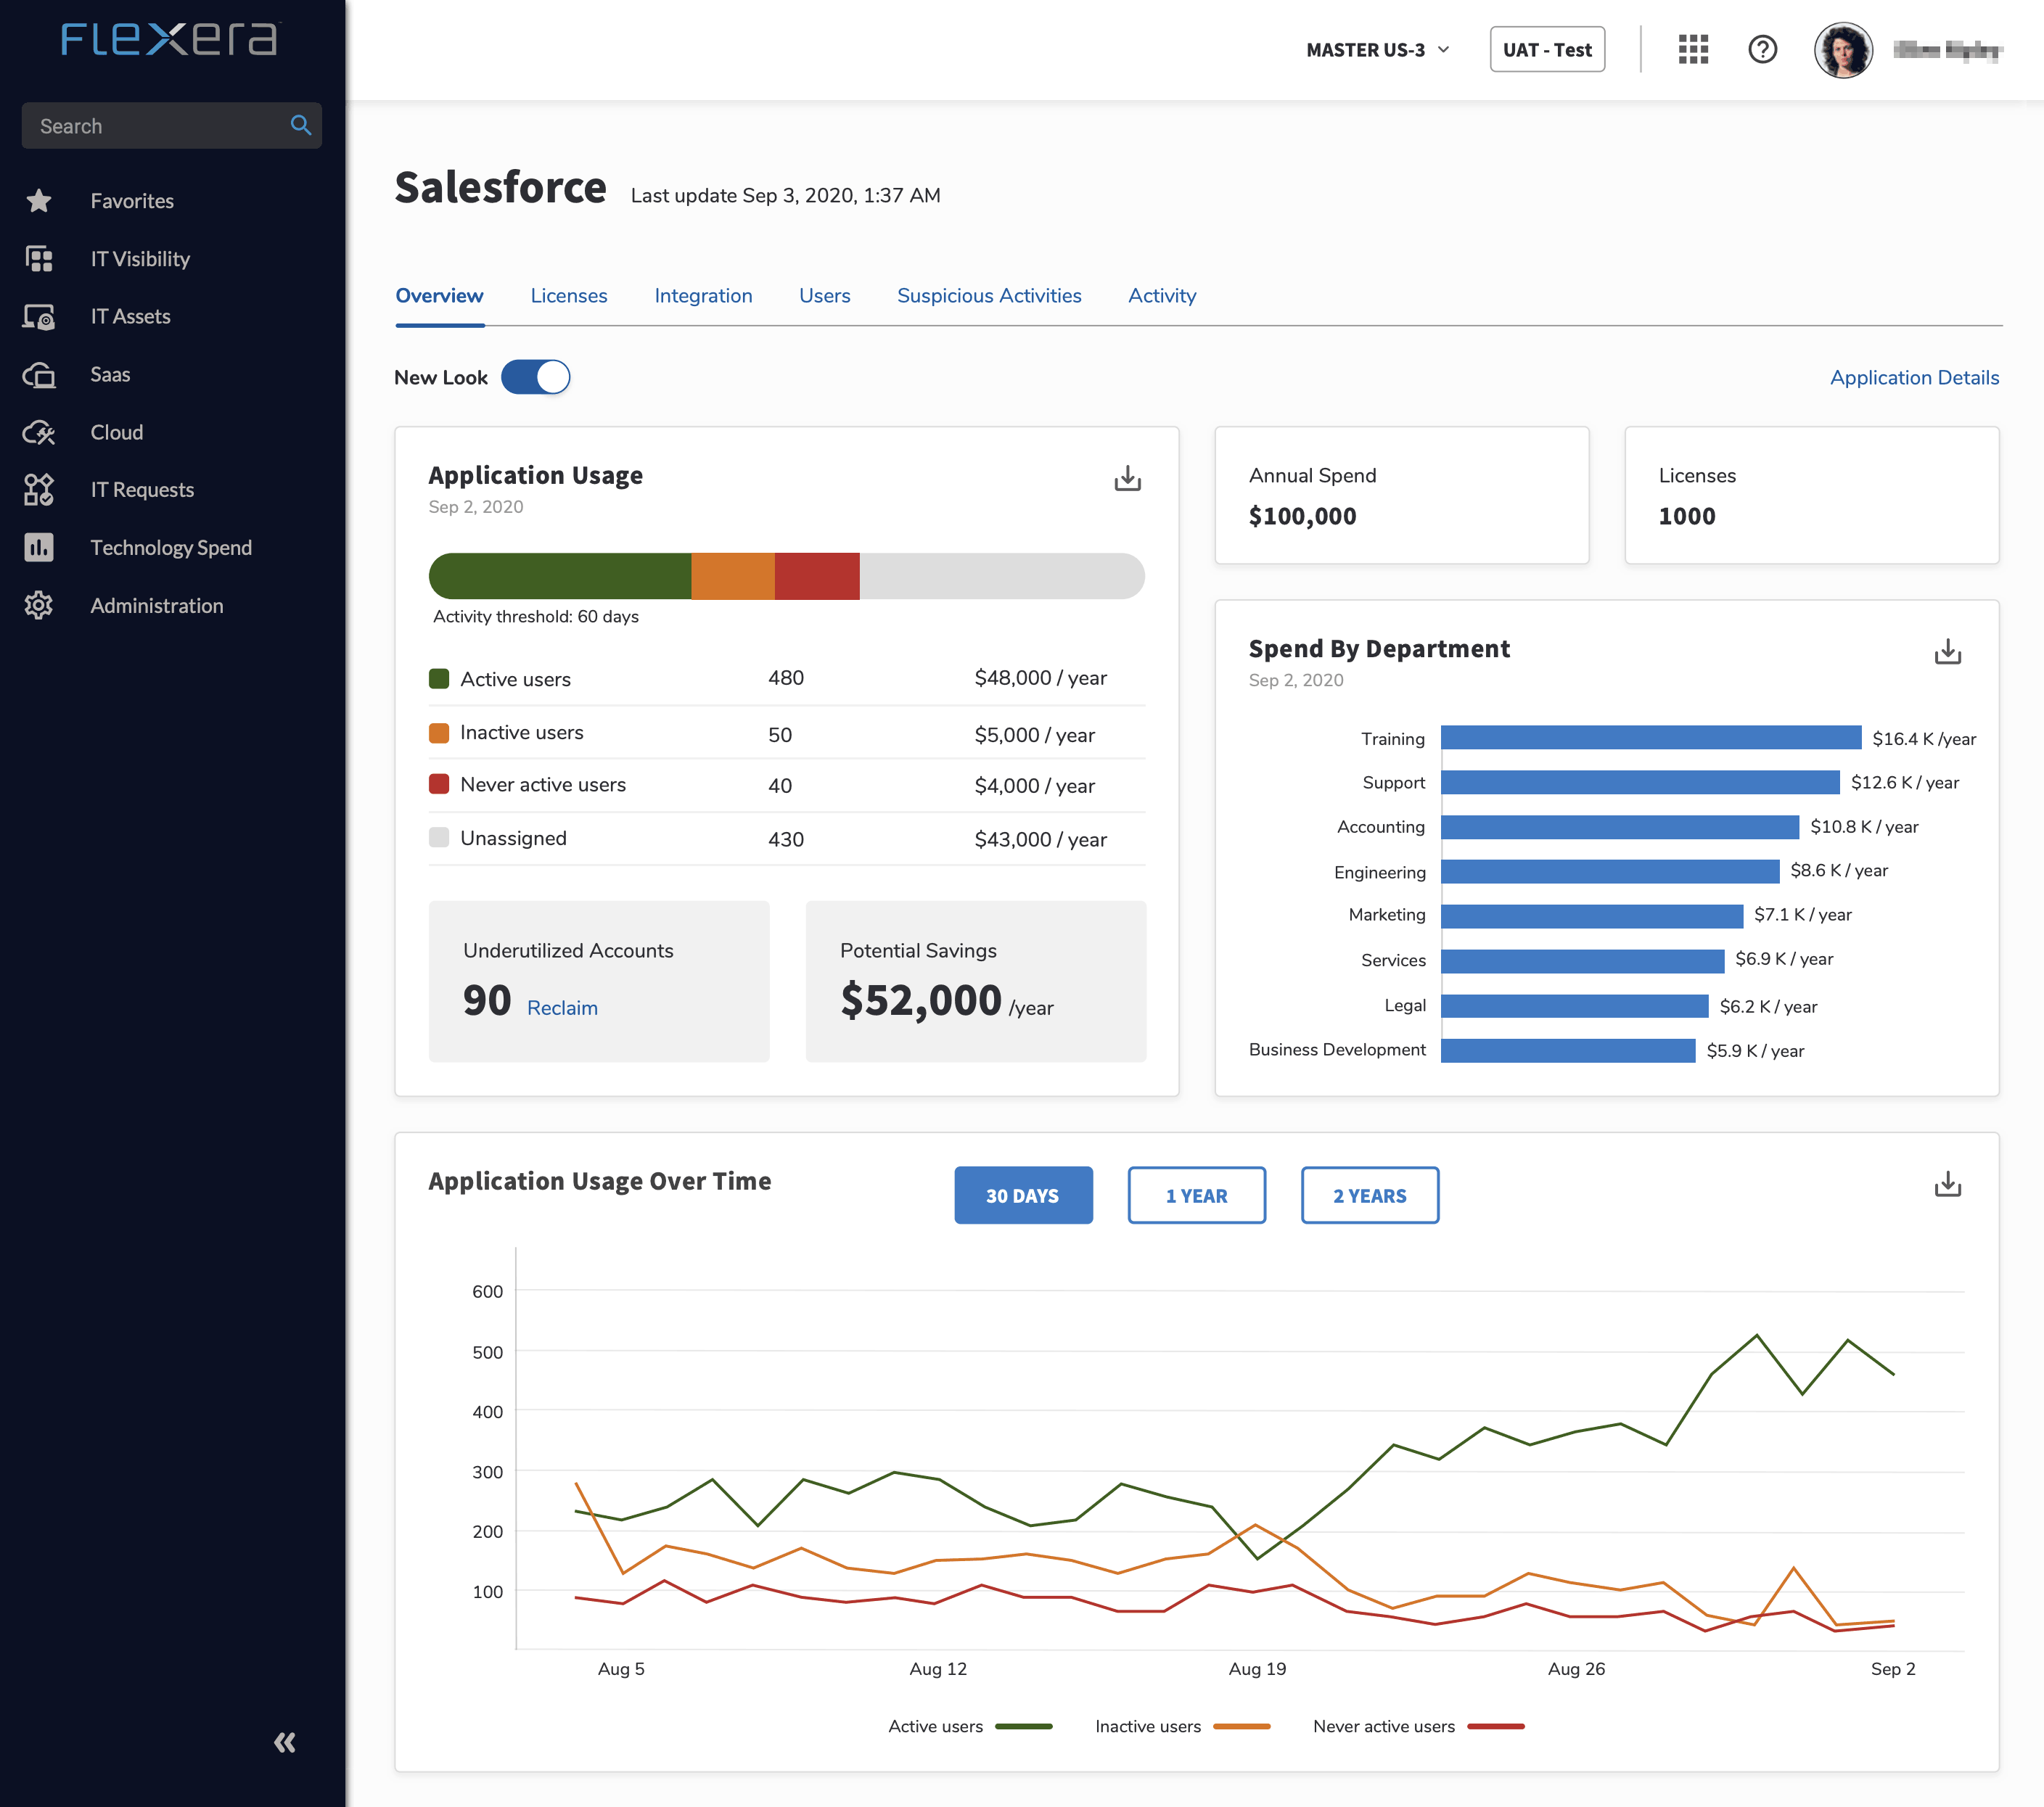Select the 1 YEAR range button
2044x1807 pixels.
[1197, 1195]
